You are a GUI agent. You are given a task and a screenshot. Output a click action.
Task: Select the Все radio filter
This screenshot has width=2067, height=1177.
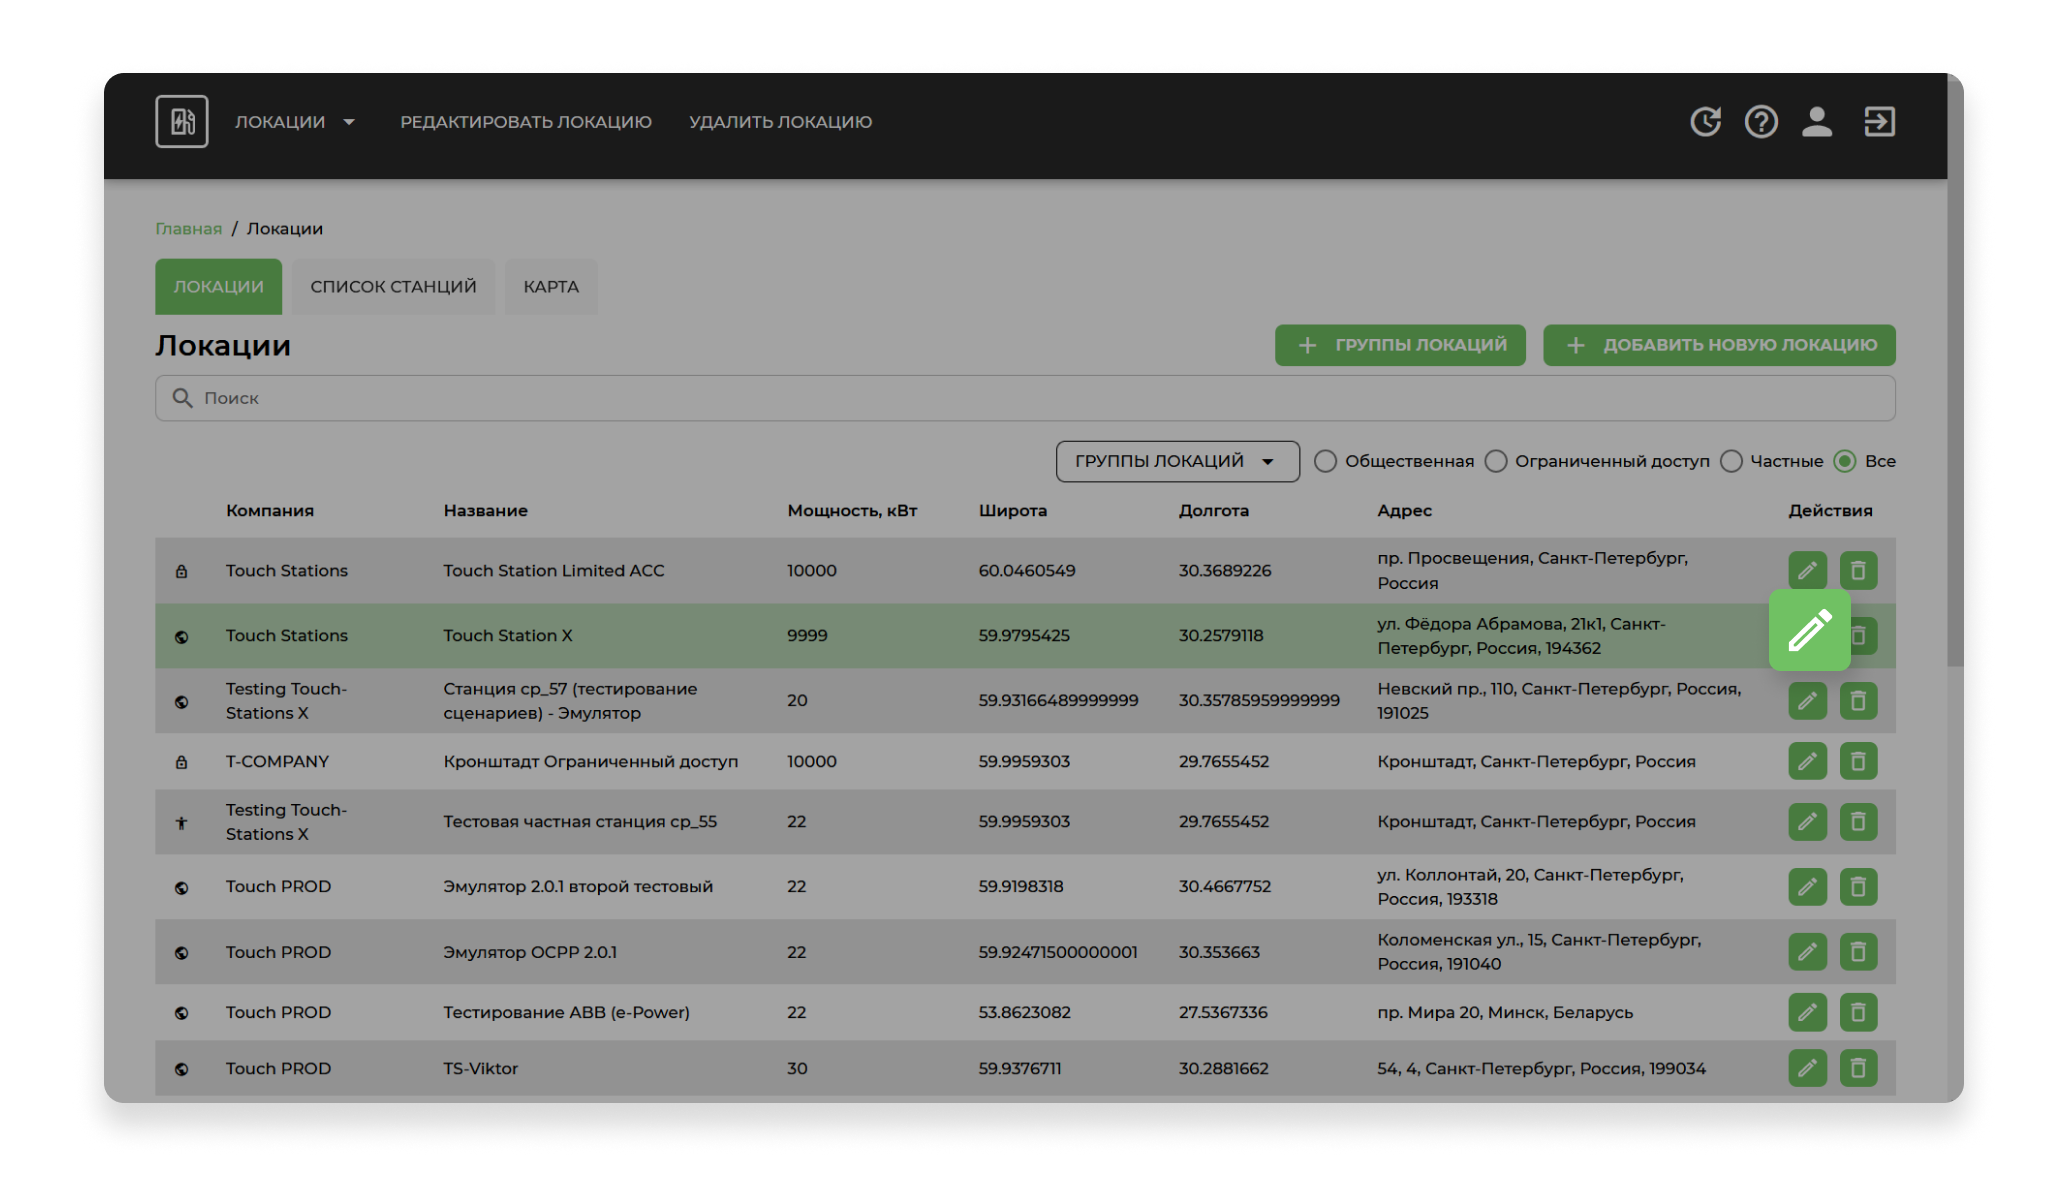[1845, 461]
